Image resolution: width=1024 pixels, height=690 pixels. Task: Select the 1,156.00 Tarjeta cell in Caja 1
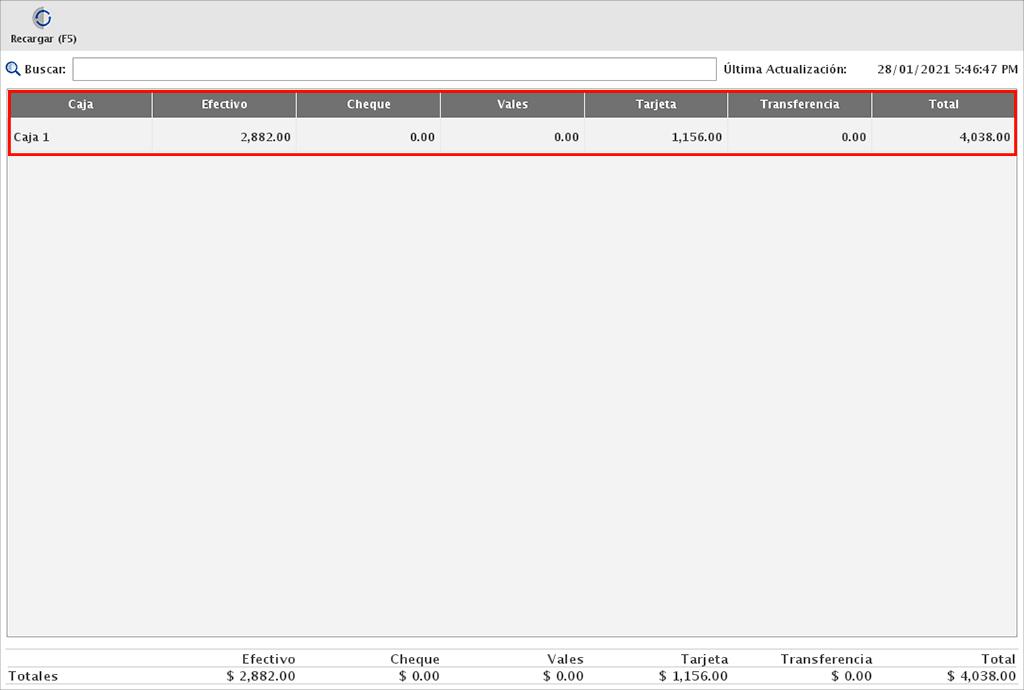pos(697,137)
